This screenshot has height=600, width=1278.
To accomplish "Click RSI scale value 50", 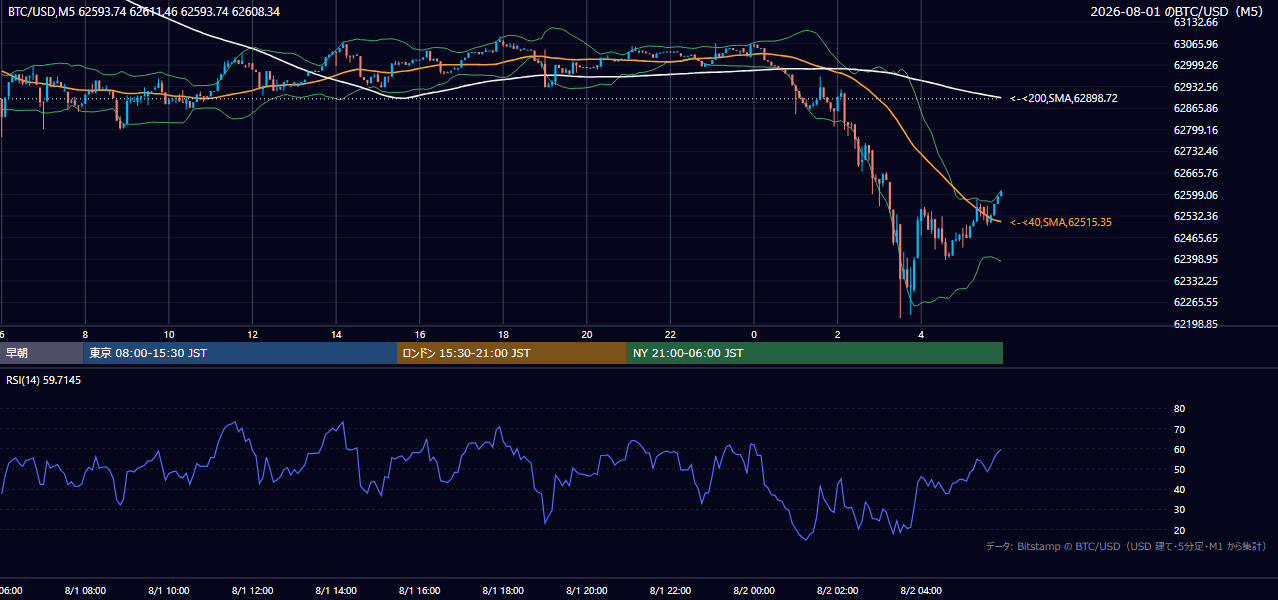I will (x=1179, y=469).
